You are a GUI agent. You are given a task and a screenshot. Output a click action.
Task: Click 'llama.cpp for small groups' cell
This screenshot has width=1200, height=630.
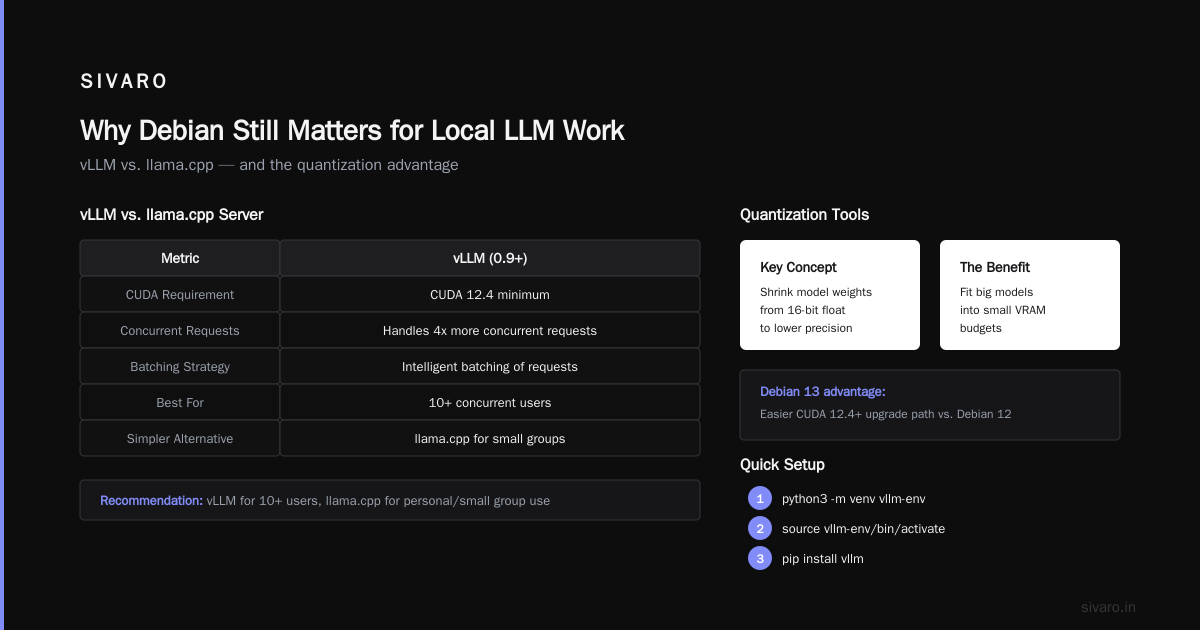tap(490, 439)
